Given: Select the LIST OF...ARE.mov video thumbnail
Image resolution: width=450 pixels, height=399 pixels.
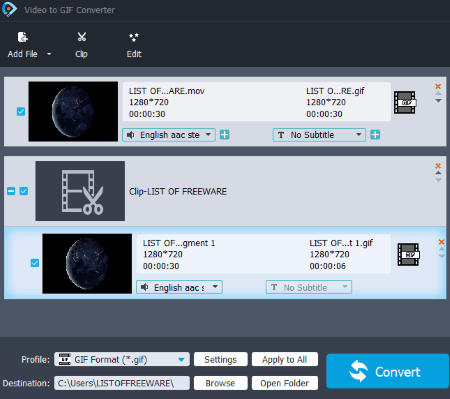Looking at the screenshot, I should (x=73, y=111).
